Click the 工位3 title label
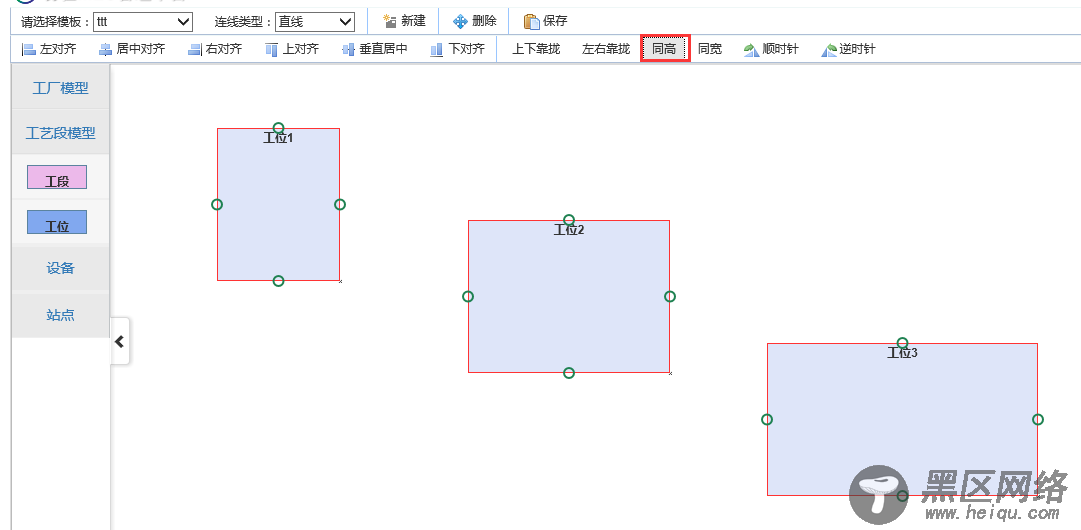This screenshot has width=1081, height=530. [902, 354]
